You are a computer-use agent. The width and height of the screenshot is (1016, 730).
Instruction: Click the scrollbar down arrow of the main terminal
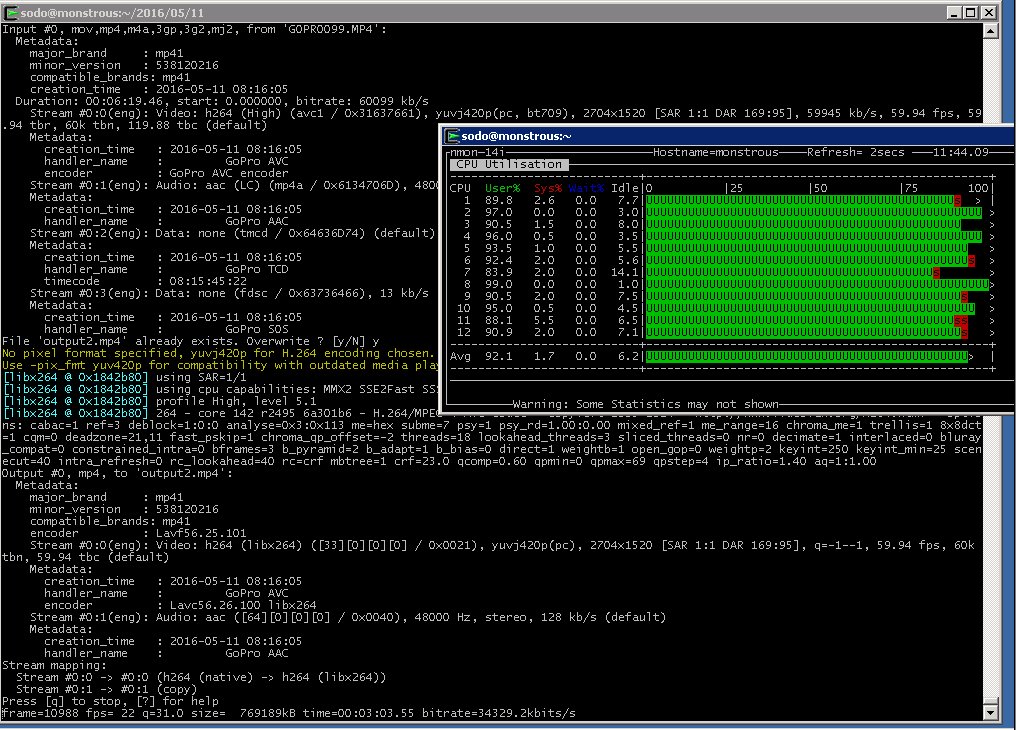tap(990, 713)
